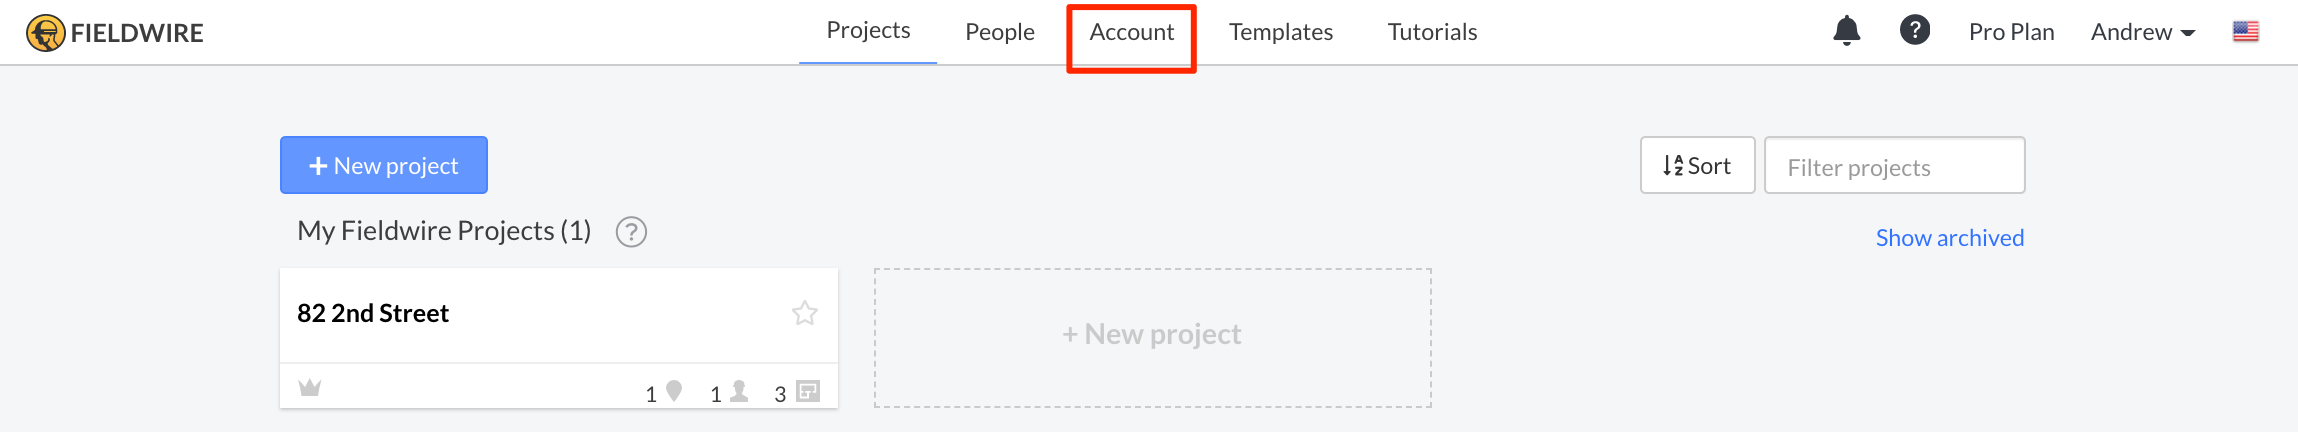Click the dashed New project placeholder card
2298x432 pixels.
pos(1152,337)
